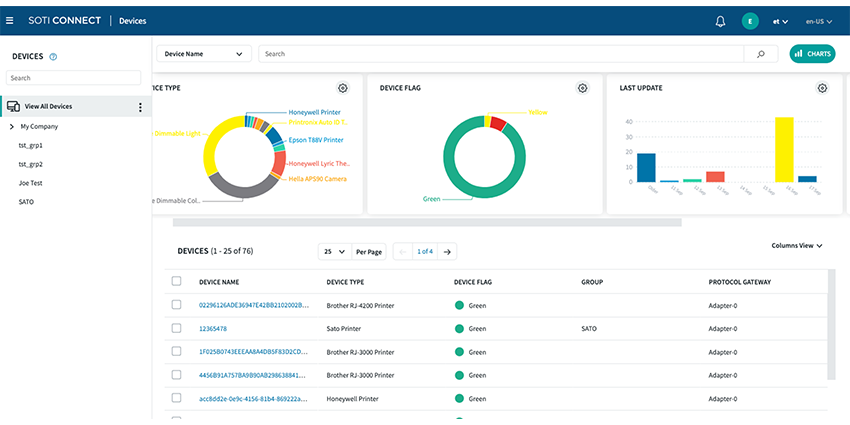Click the Green label in Device Flag chart
This screenshot has width=850, height=425.
(x=432, y=199)
